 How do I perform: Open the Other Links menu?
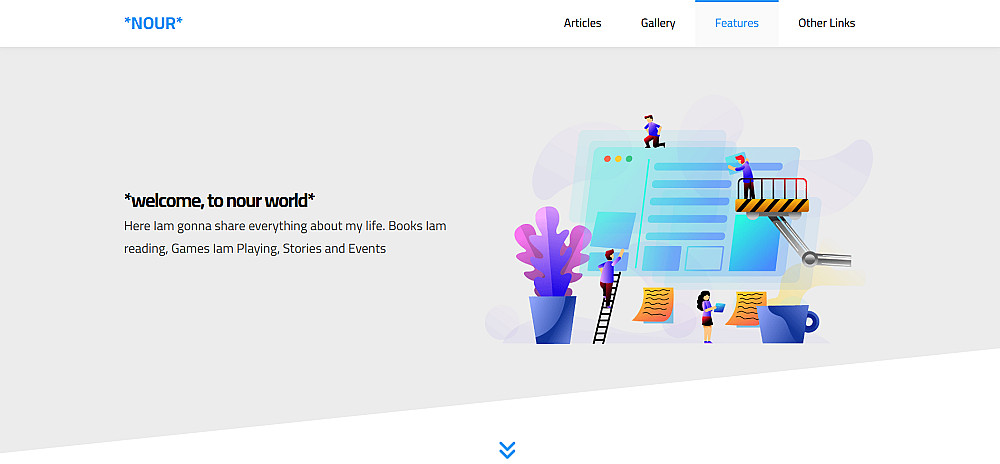click(x=827, y=24)
